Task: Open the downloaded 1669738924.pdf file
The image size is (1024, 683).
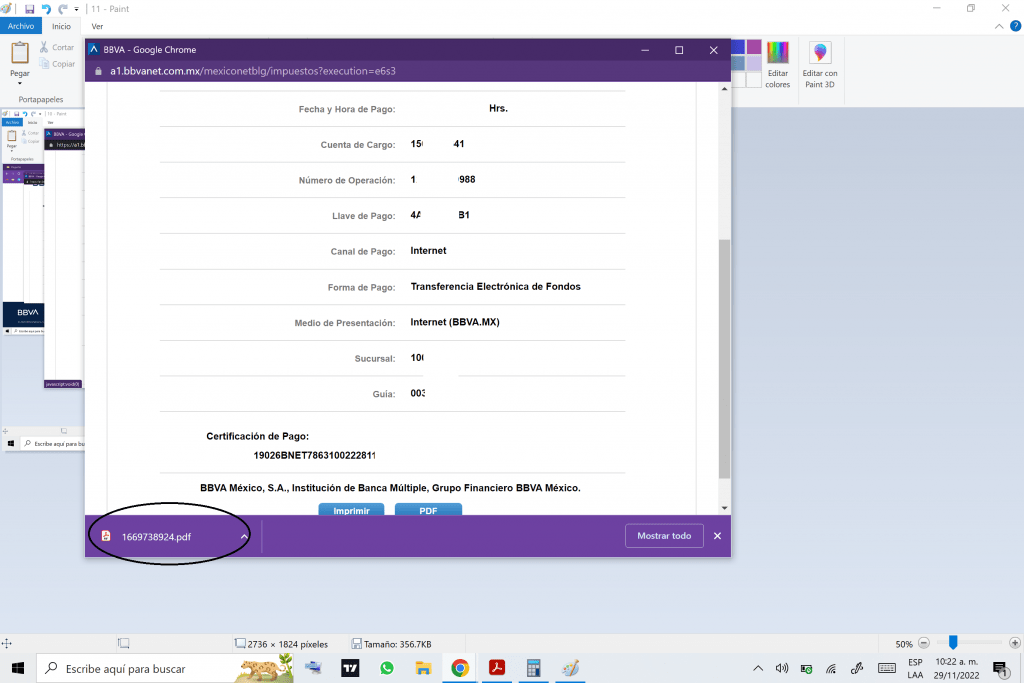Action: [156, 537]
